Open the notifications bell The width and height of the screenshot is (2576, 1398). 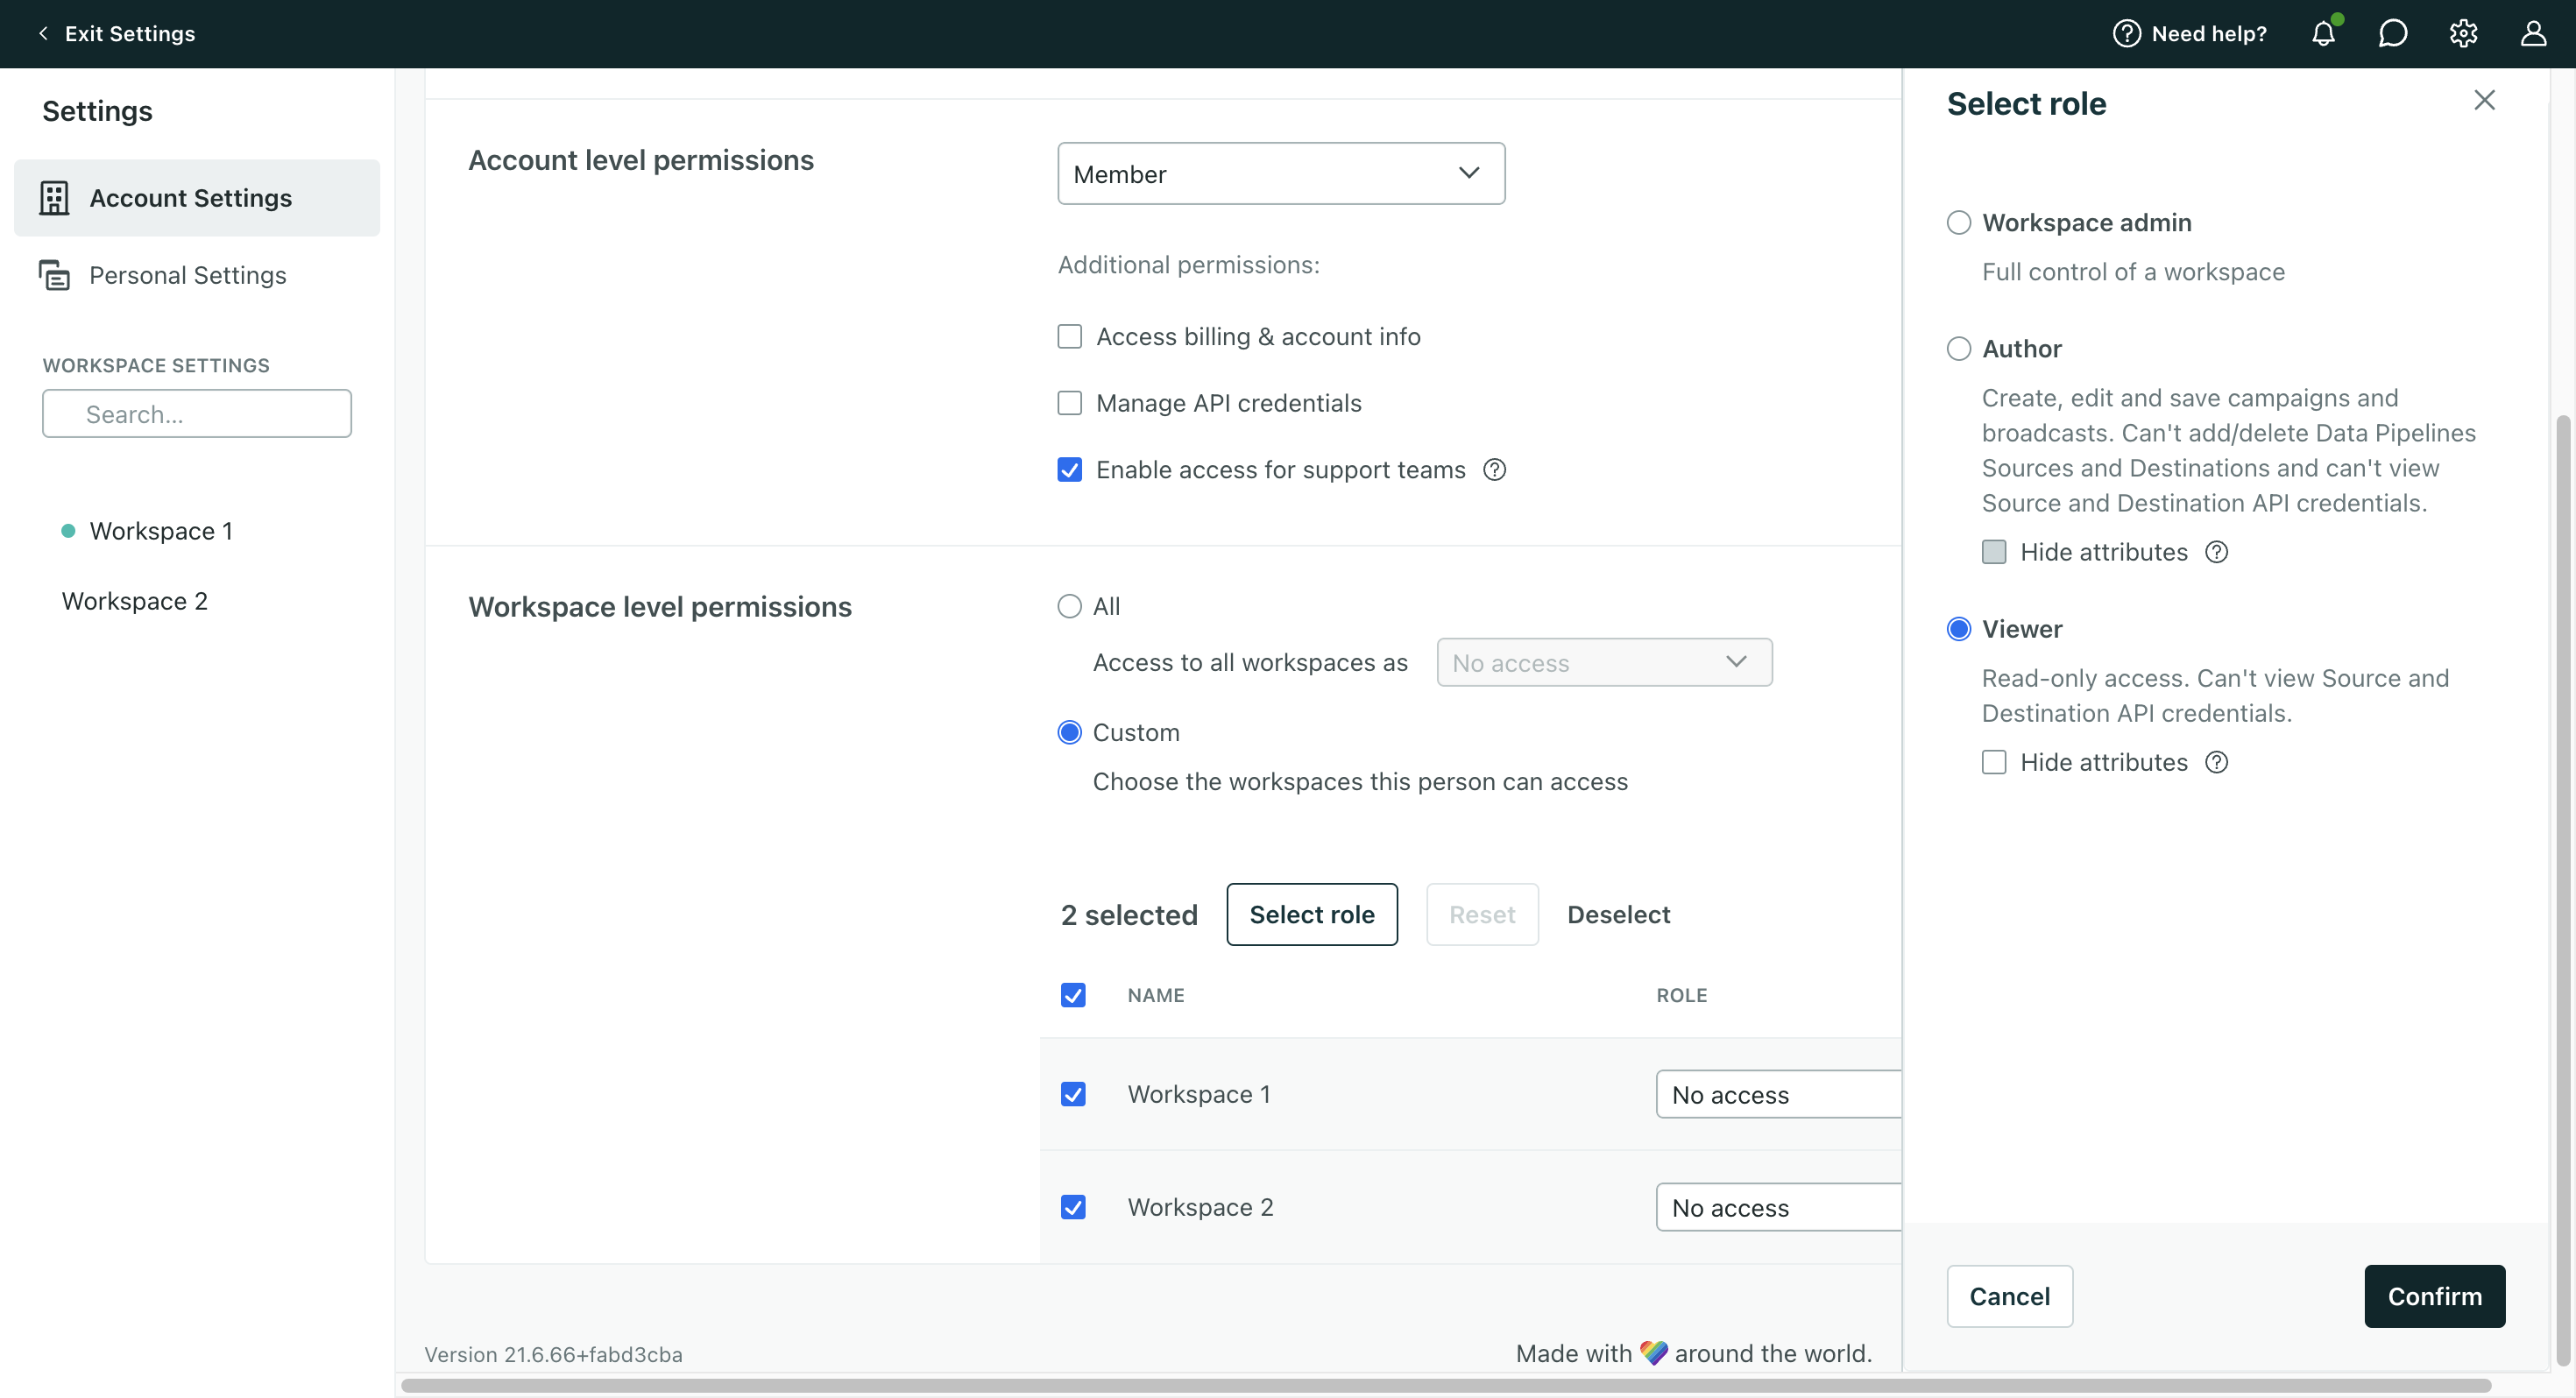tap(2323, 33)
